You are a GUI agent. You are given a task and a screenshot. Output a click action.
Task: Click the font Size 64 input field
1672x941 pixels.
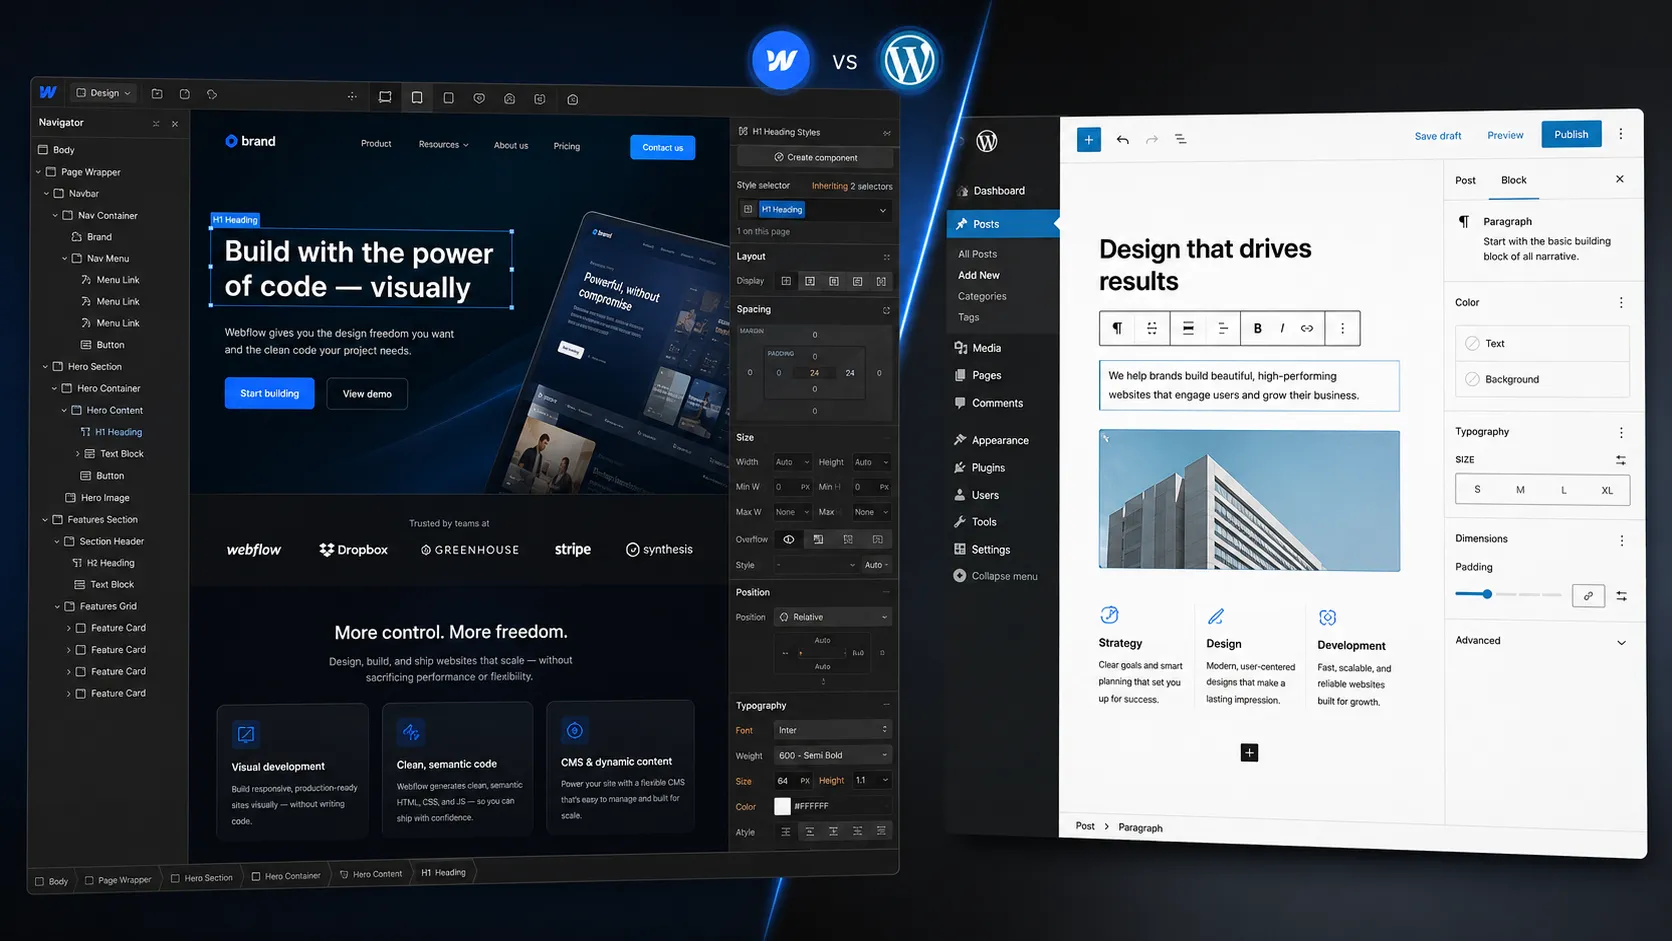click(793, 781)
